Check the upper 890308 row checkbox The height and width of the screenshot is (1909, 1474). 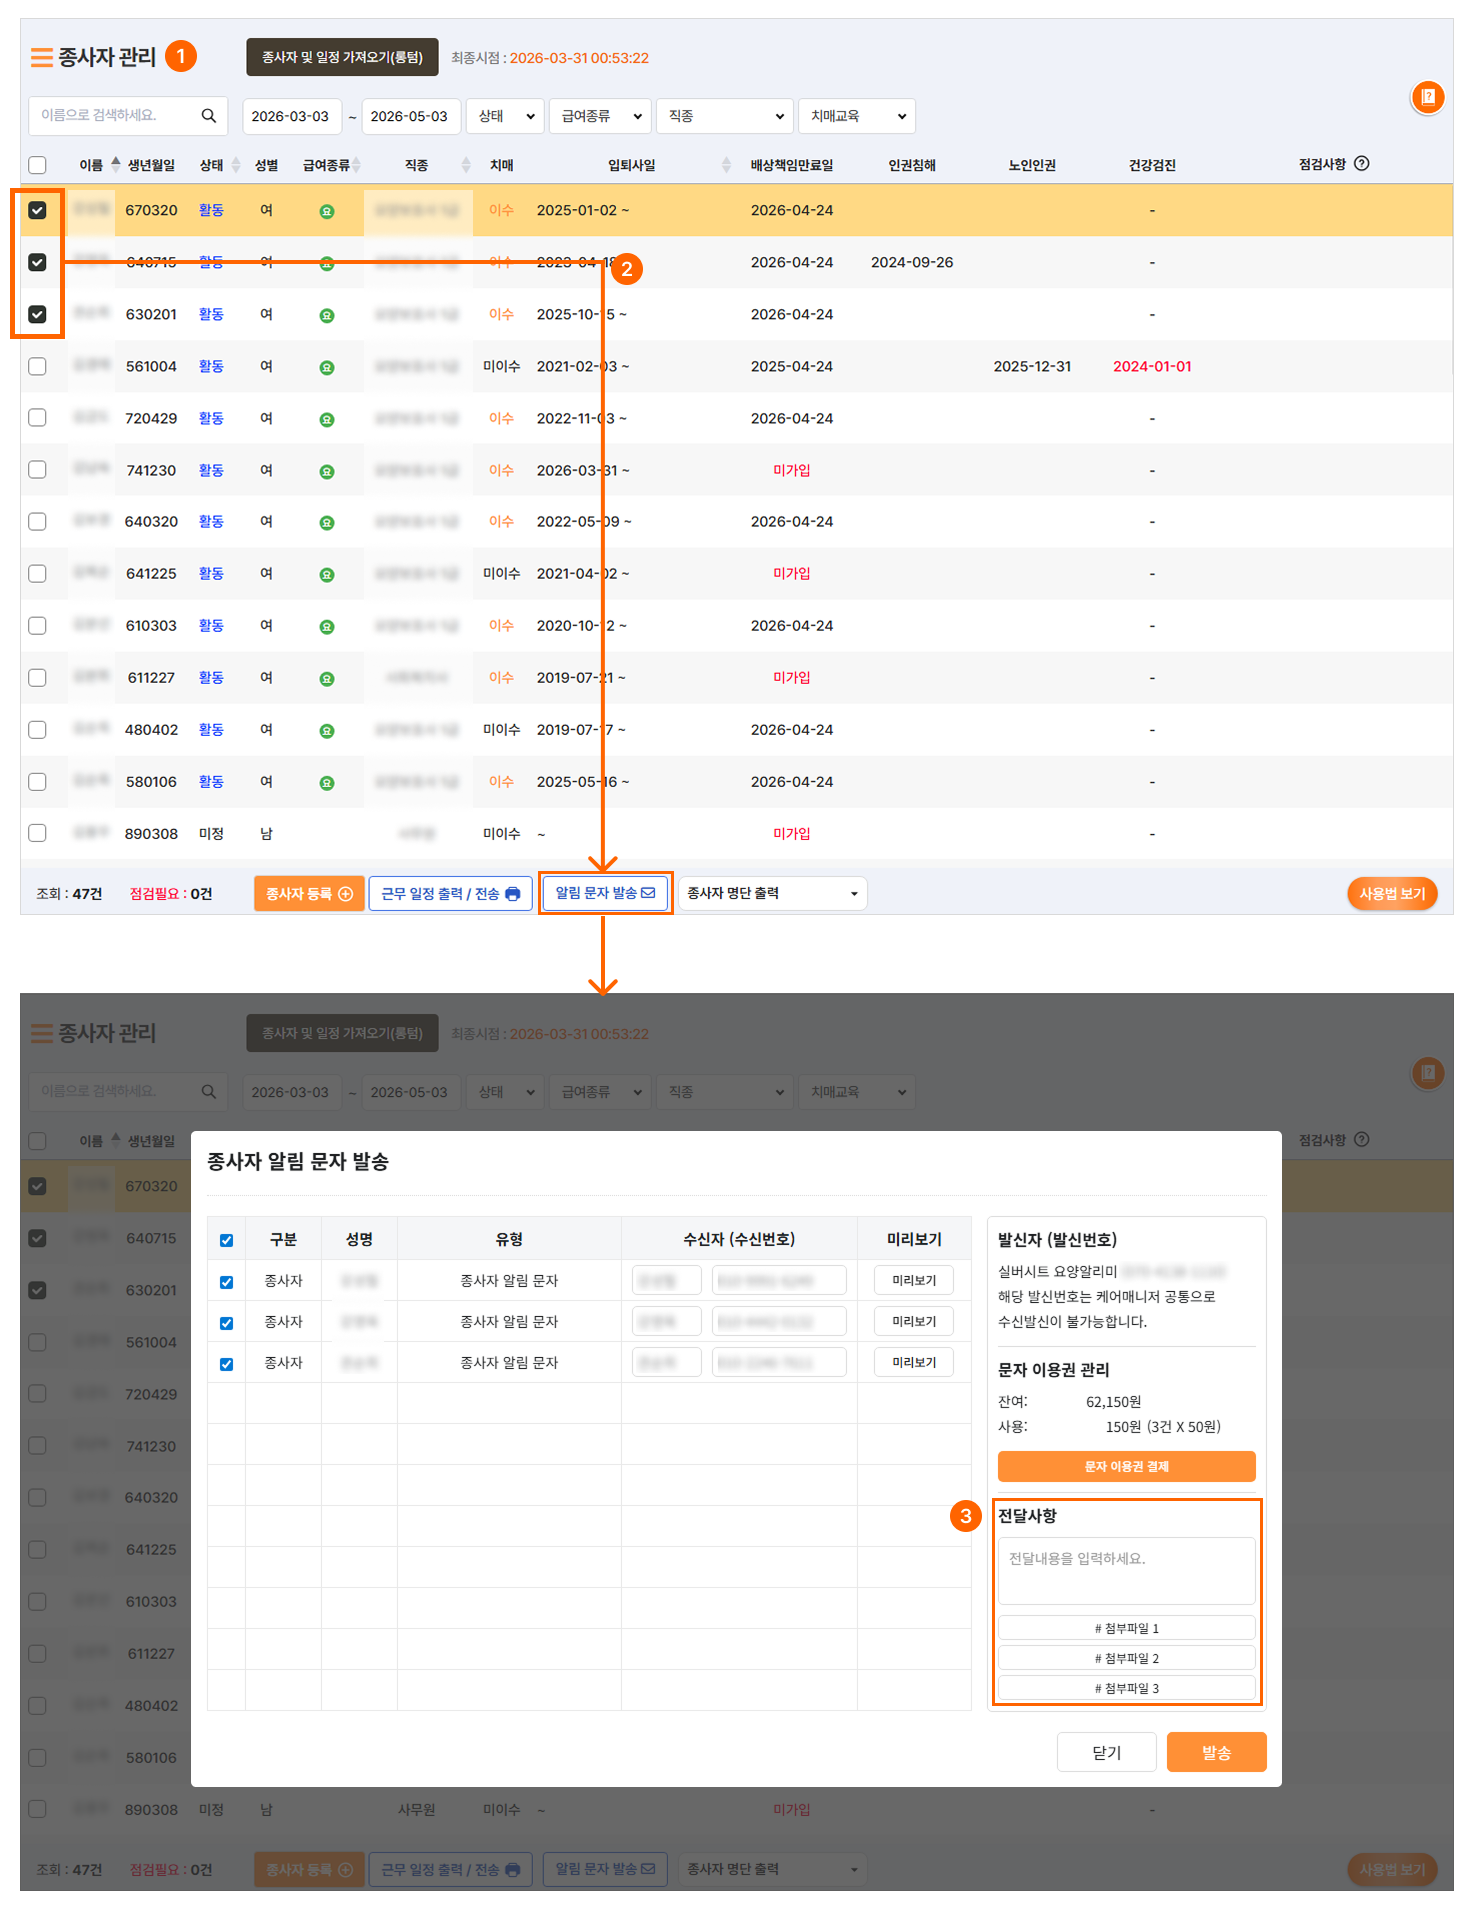tap(37, 833)
